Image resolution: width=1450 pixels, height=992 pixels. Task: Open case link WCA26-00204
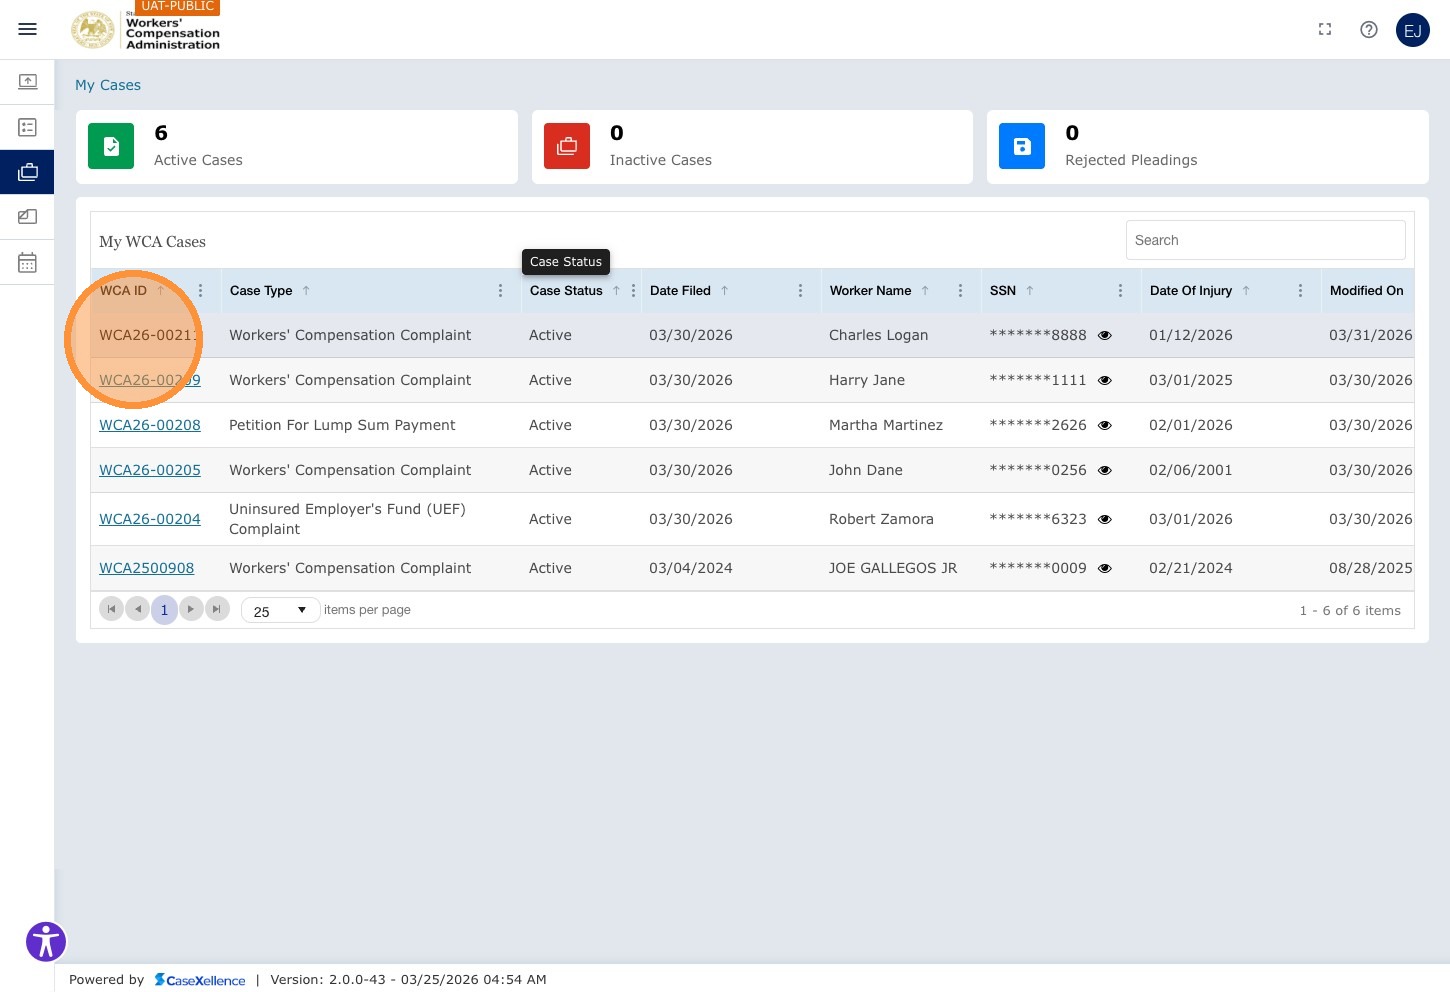point(150,519)
